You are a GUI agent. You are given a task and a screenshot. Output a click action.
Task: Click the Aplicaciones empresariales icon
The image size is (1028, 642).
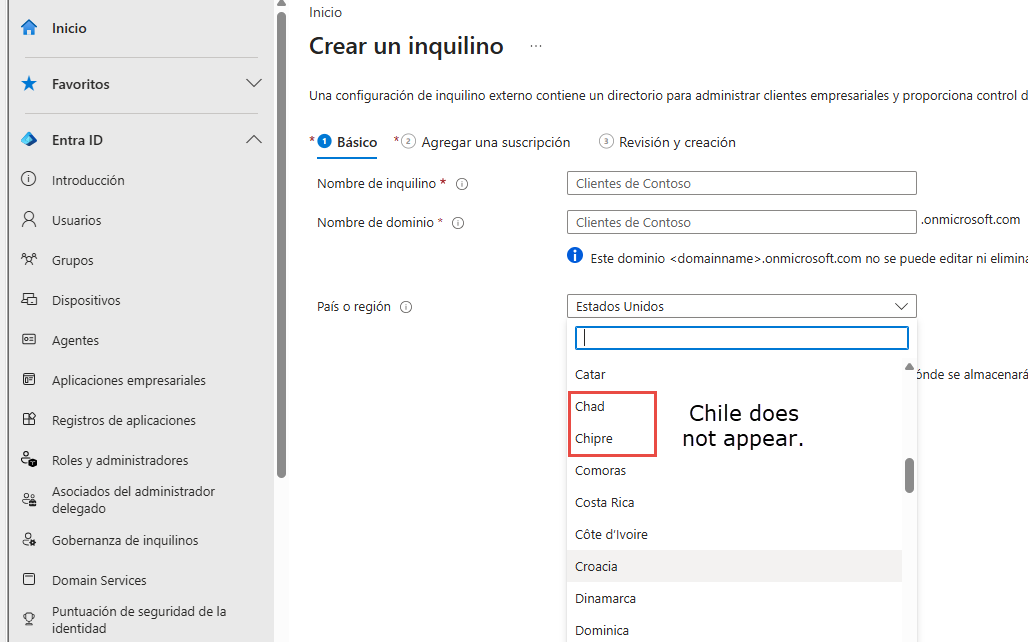pos(29,379)
